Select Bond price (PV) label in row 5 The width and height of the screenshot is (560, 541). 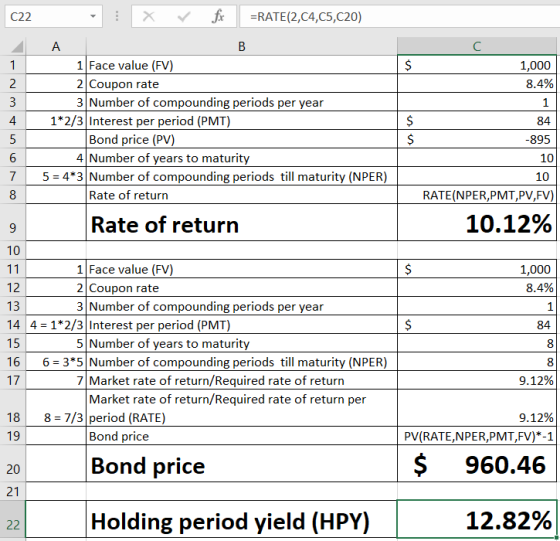click(241, 139)
